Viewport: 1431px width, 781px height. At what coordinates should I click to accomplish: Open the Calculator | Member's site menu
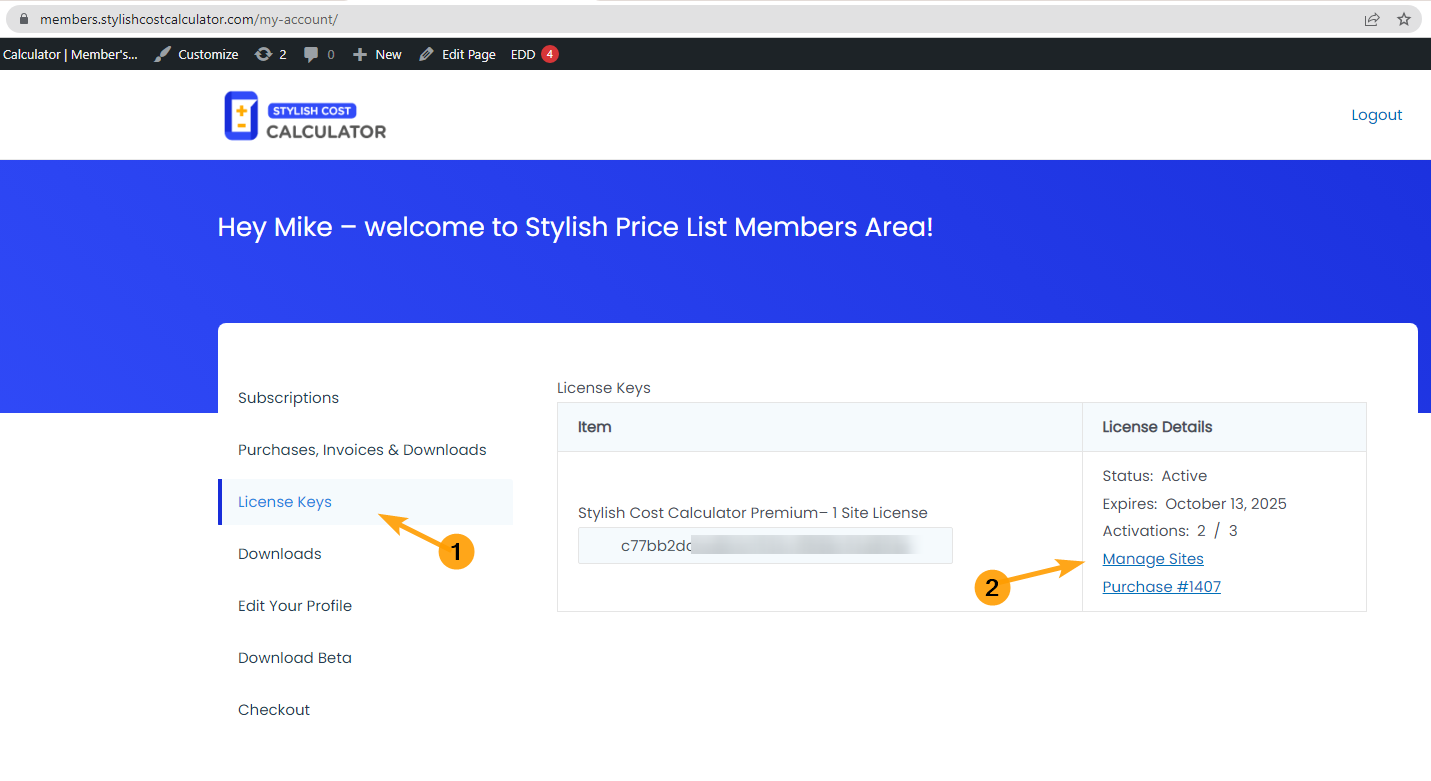70,54
